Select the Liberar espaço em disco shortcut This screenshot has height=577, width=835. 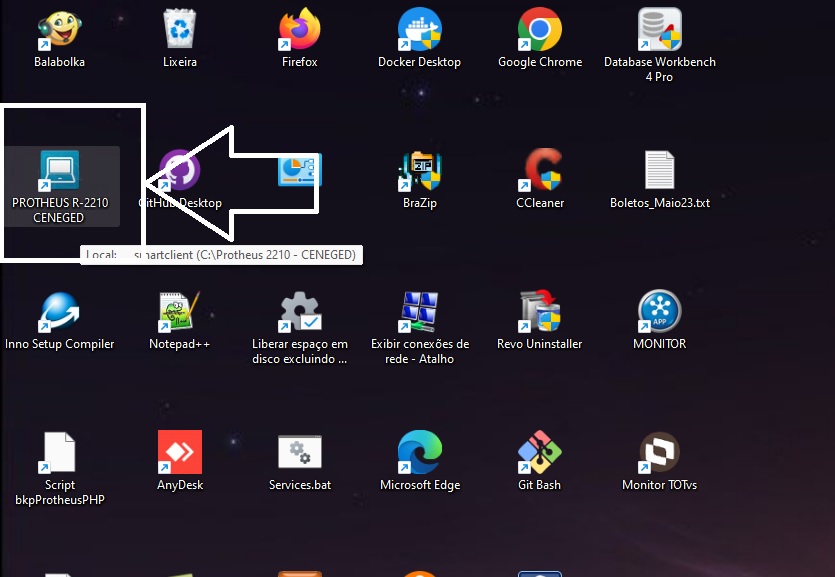click(299, 313)
